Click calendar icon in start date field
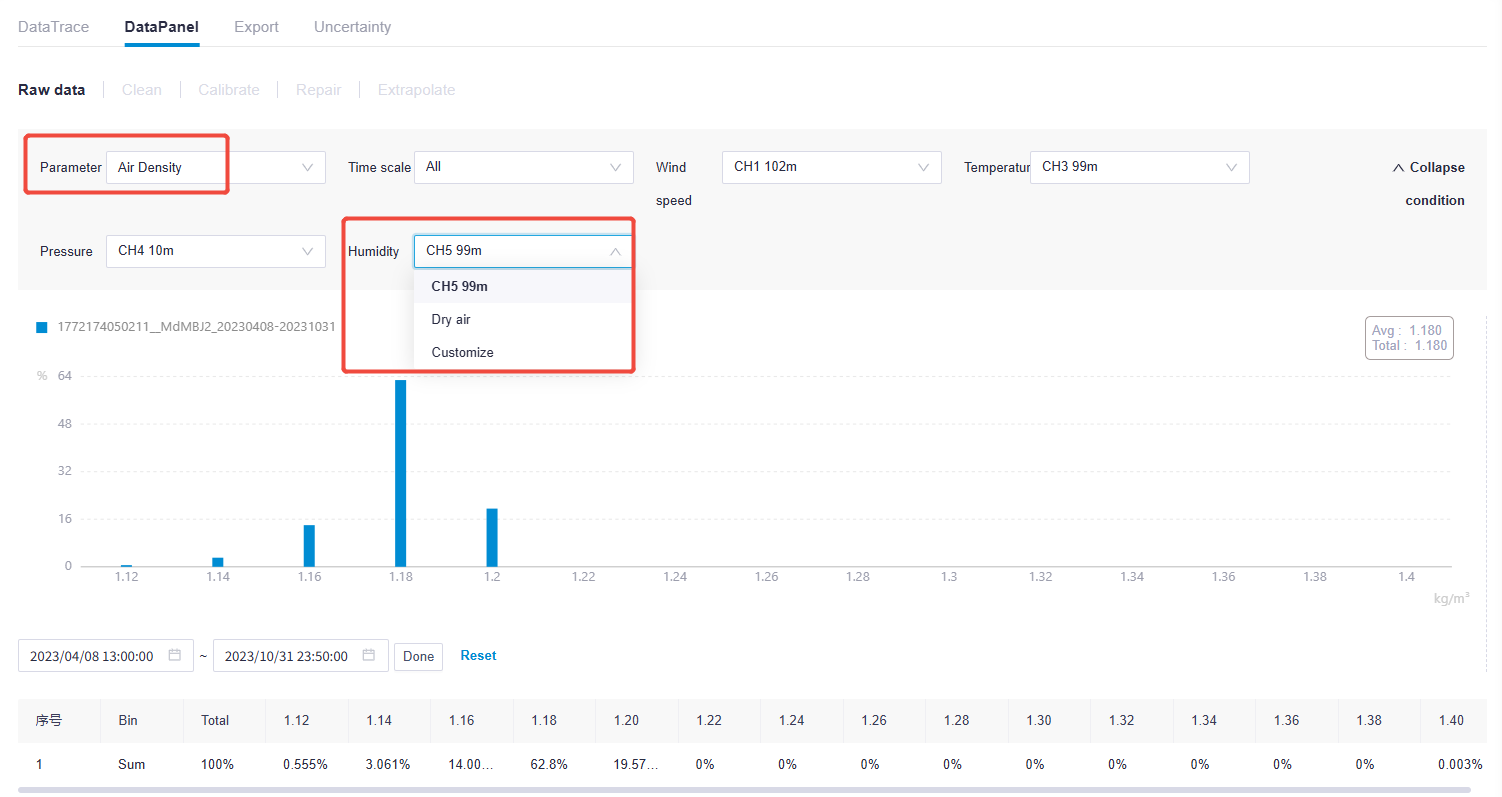The image size is (1502, 797). [x=175, y=656]
